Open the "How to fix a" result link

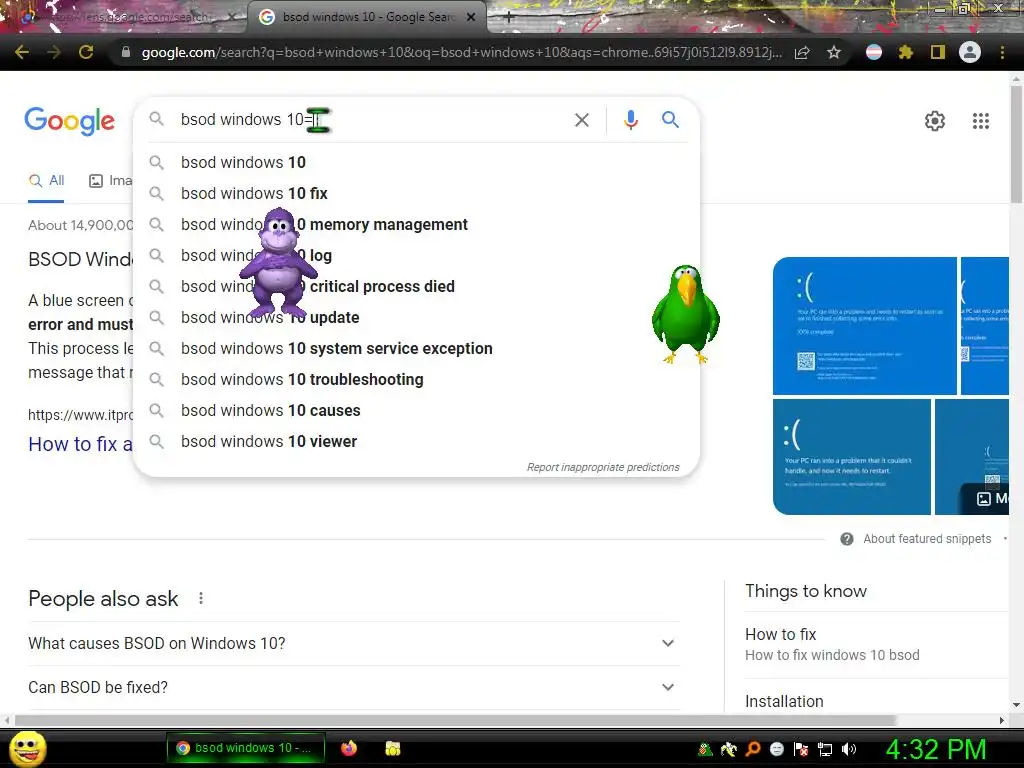tap(80, 444)
